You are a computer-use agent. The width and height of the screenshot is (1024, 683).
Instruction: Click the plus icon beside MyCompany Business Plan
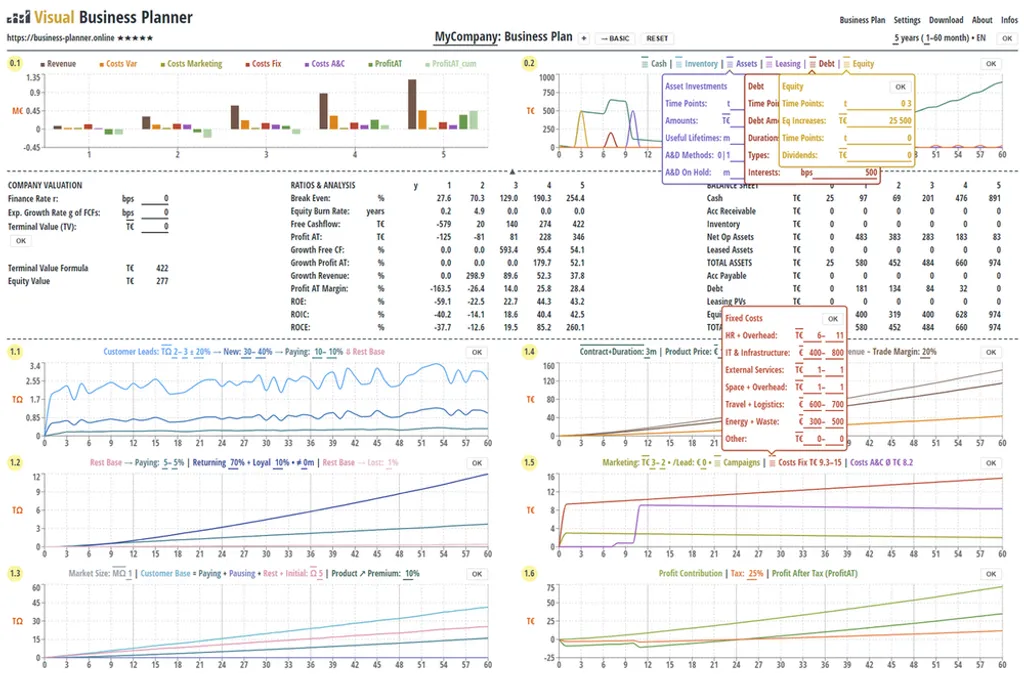coord(583,38)
